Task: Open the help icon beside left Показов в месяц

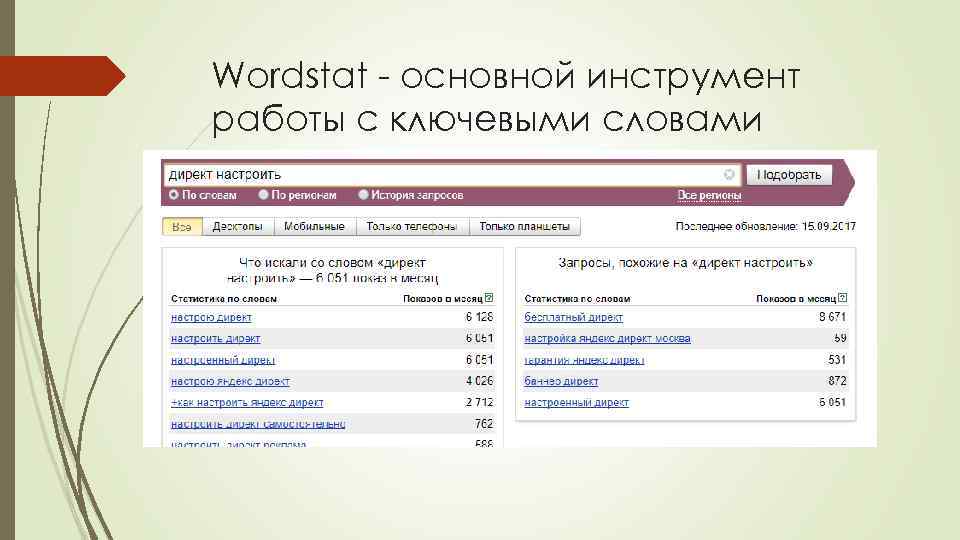Action: [x=489, y=298]
